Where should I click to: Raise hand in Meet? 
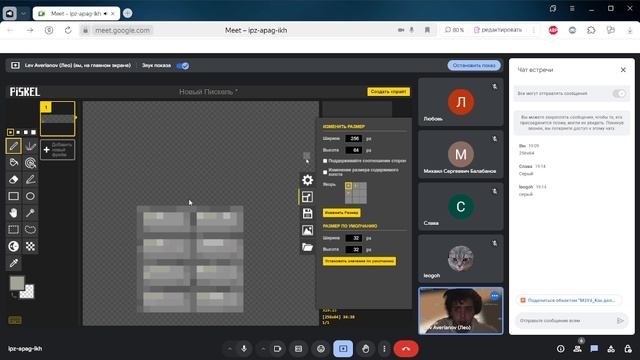coord(365,349)
